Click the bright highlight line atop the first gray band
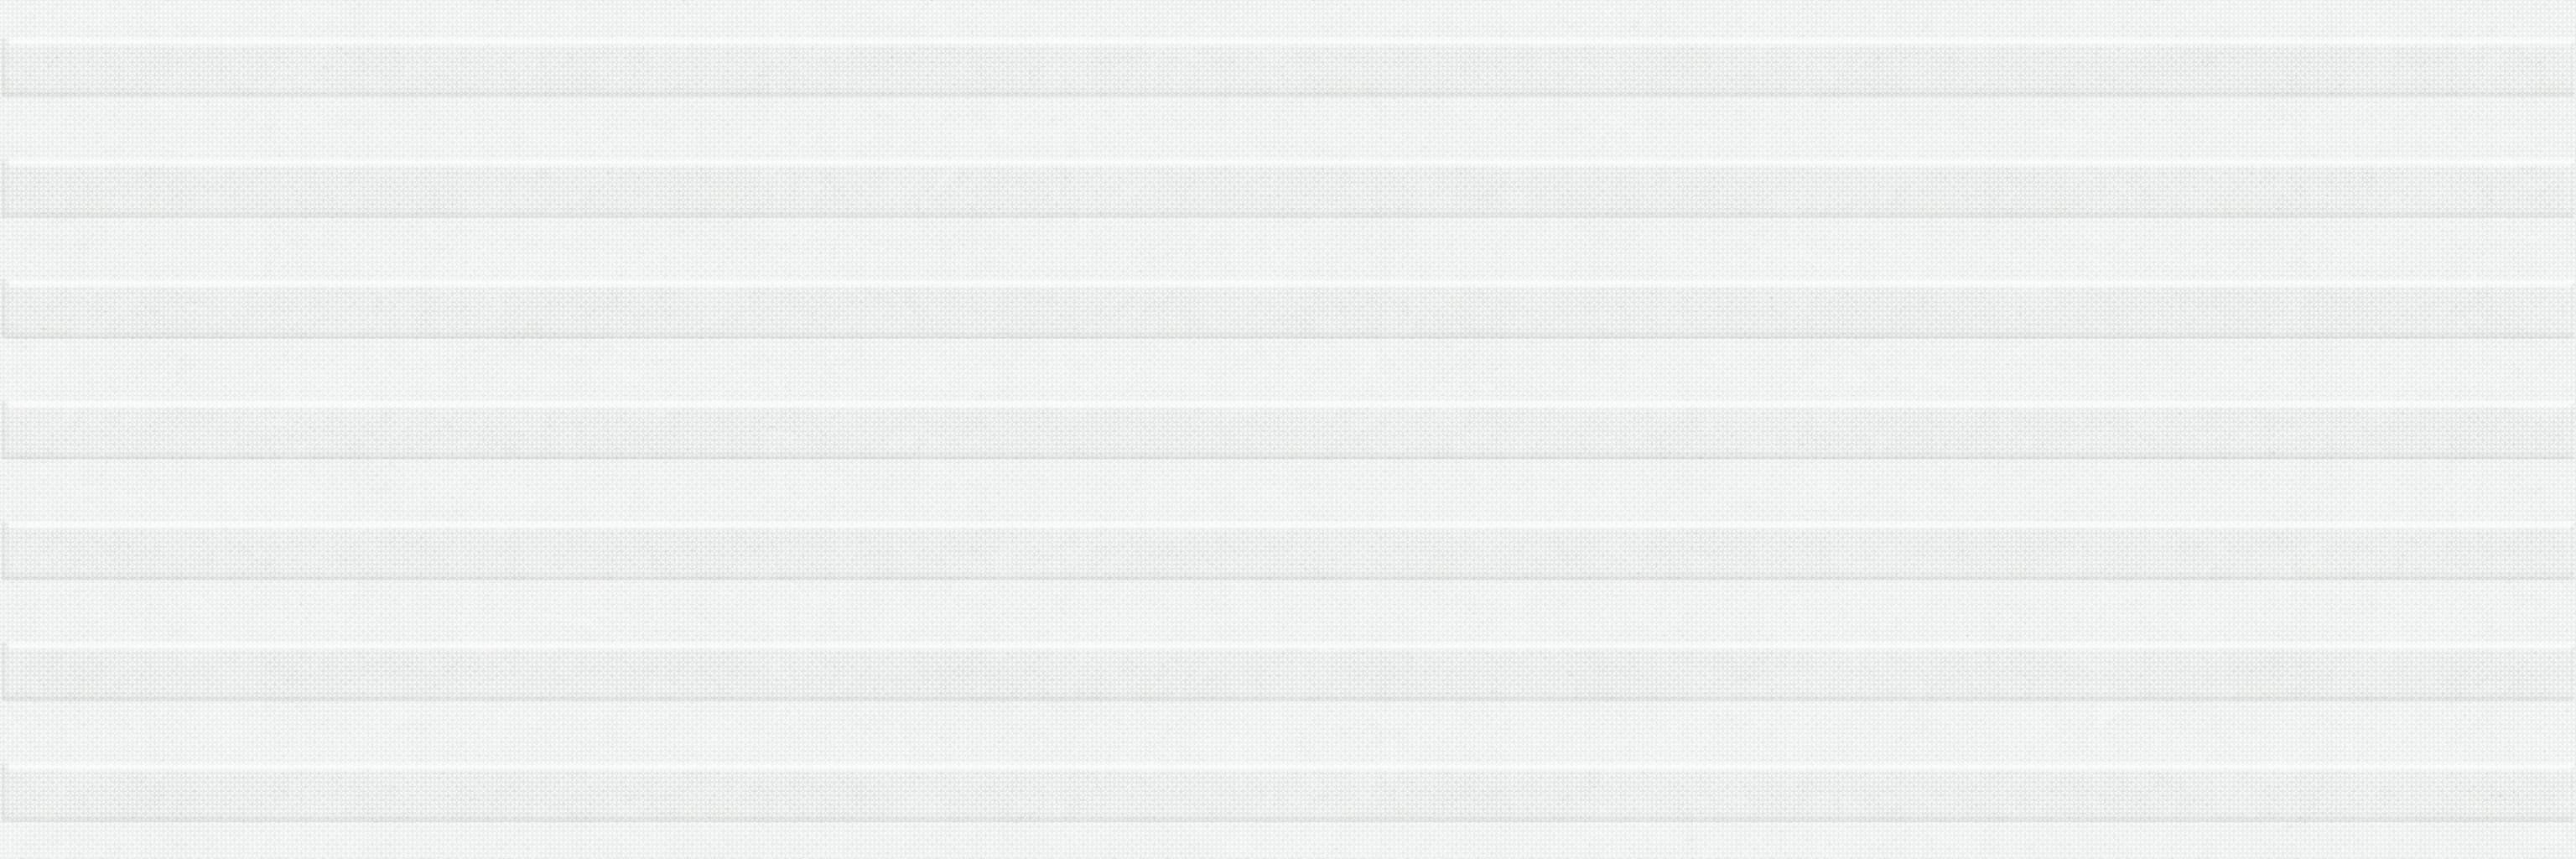 coord(1288,42)
